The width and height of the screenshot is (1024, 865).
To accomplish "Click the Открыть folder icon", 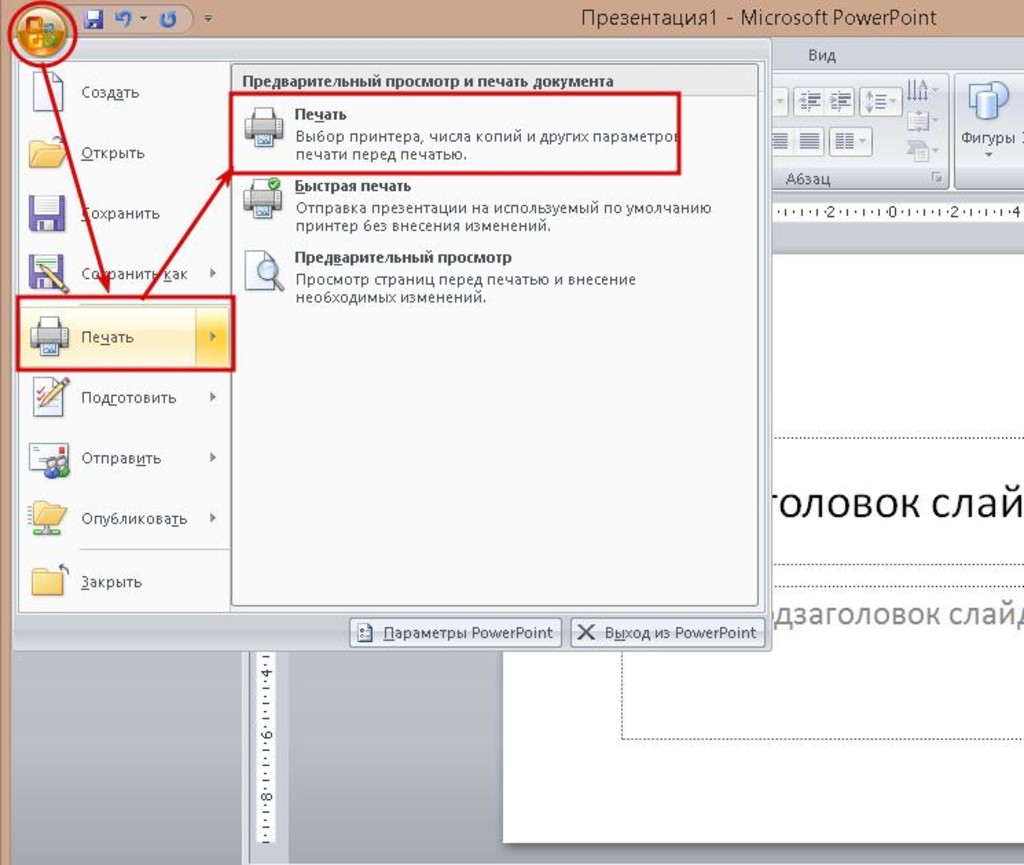I will click(x=47, y=153).
